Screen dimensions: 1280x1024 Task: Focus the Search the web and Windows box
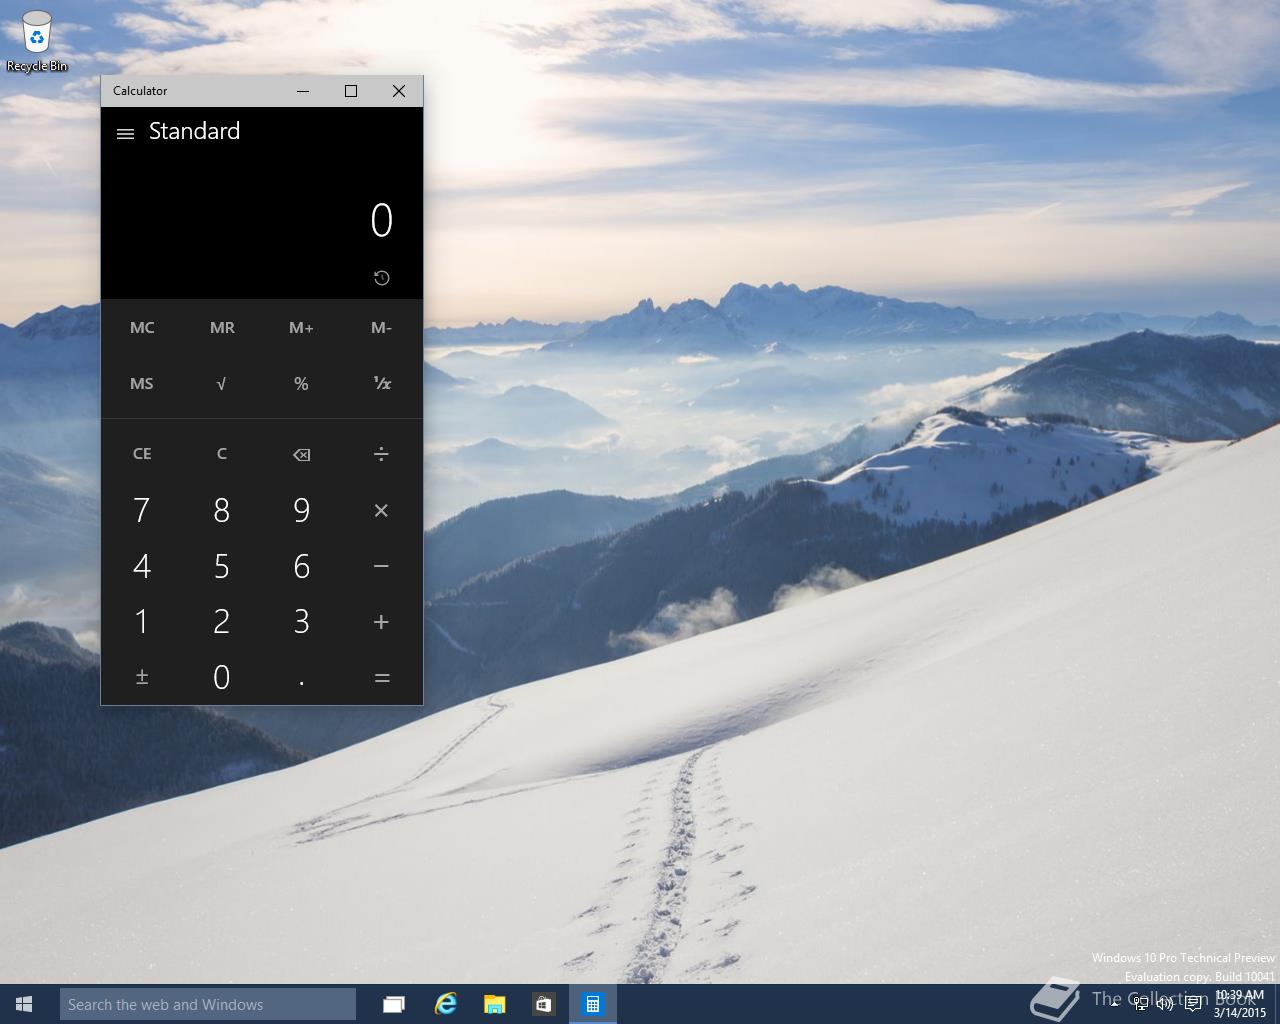(x=208, y=1004)
